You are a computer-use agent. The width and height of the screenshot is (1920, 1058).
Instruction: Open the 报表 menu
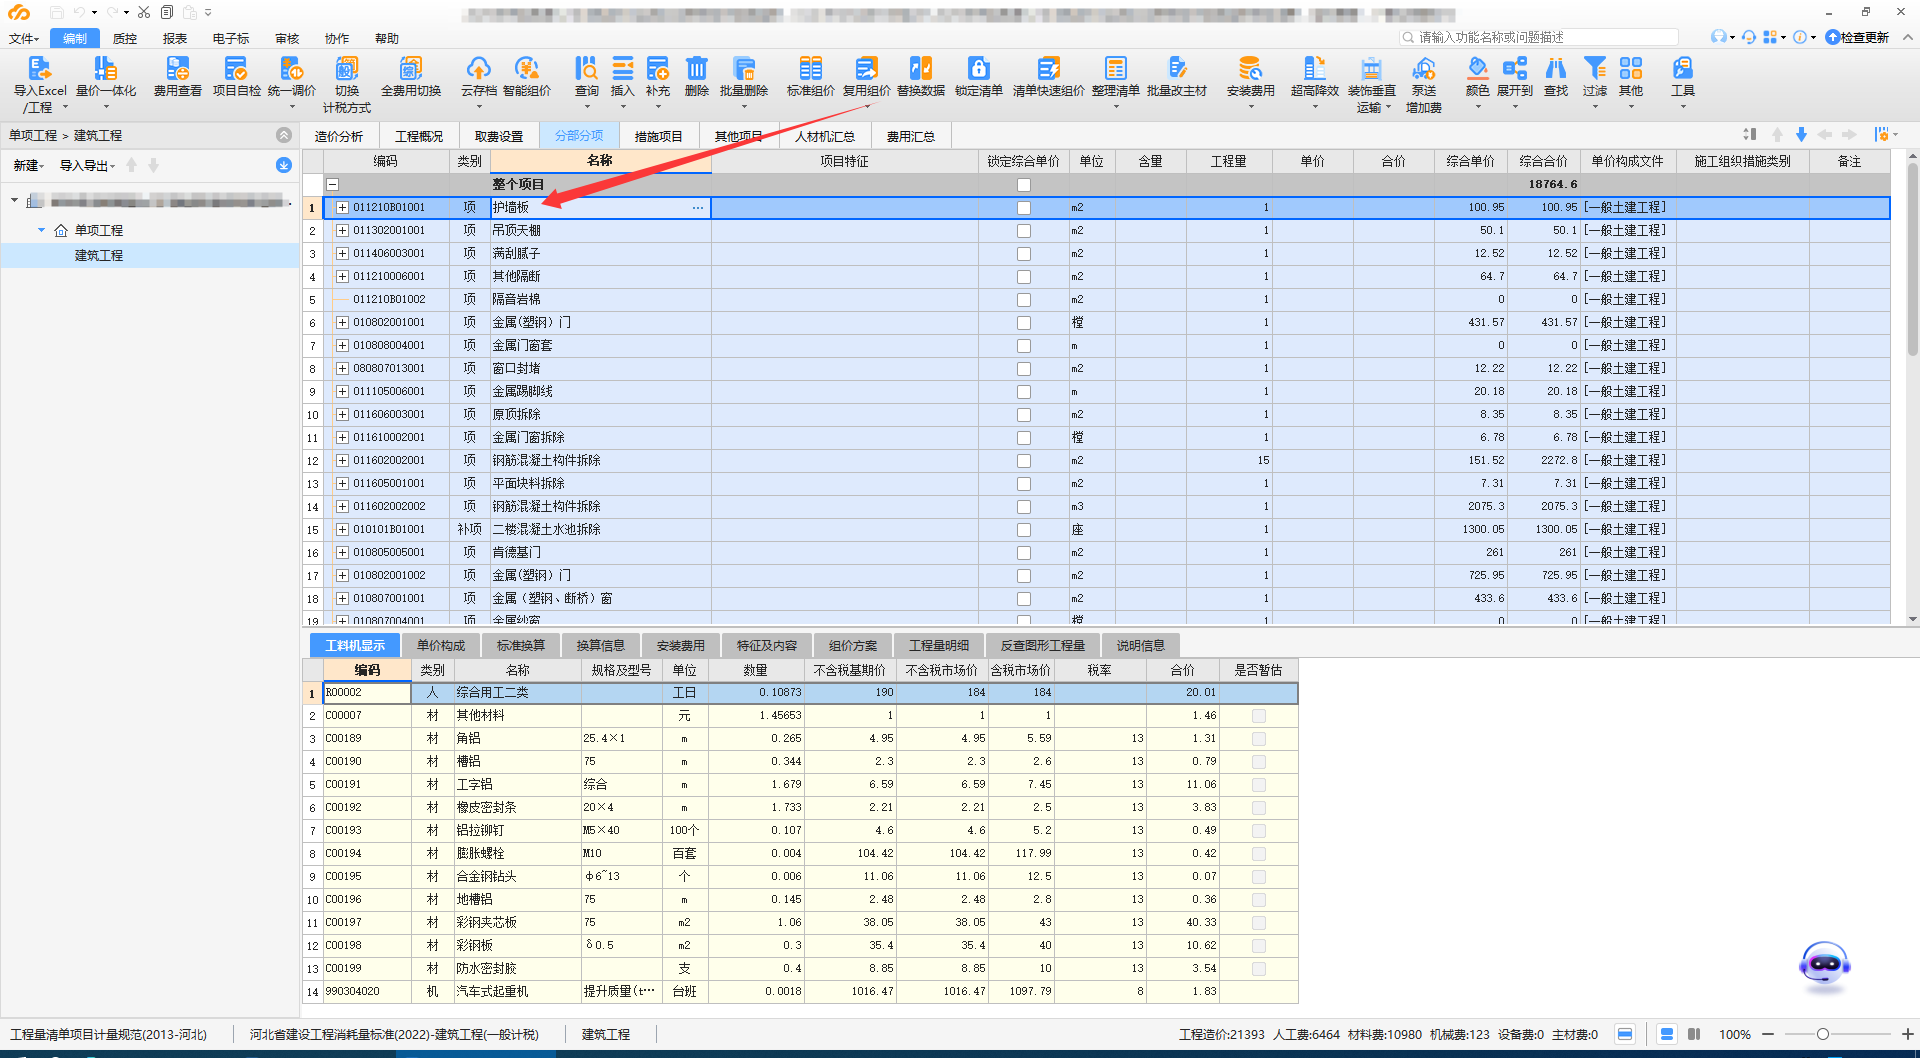coord(175,39)
